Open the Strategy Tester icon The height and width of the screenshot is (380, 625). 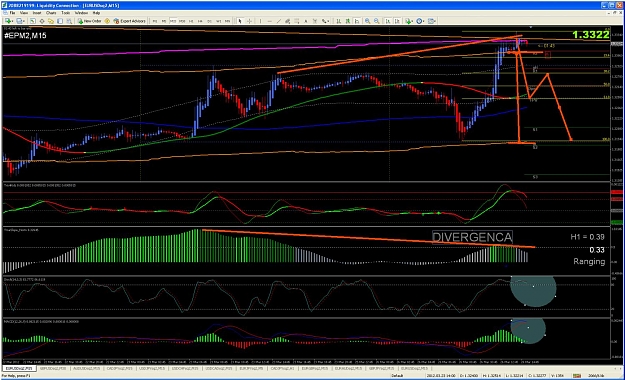point(69,21)
